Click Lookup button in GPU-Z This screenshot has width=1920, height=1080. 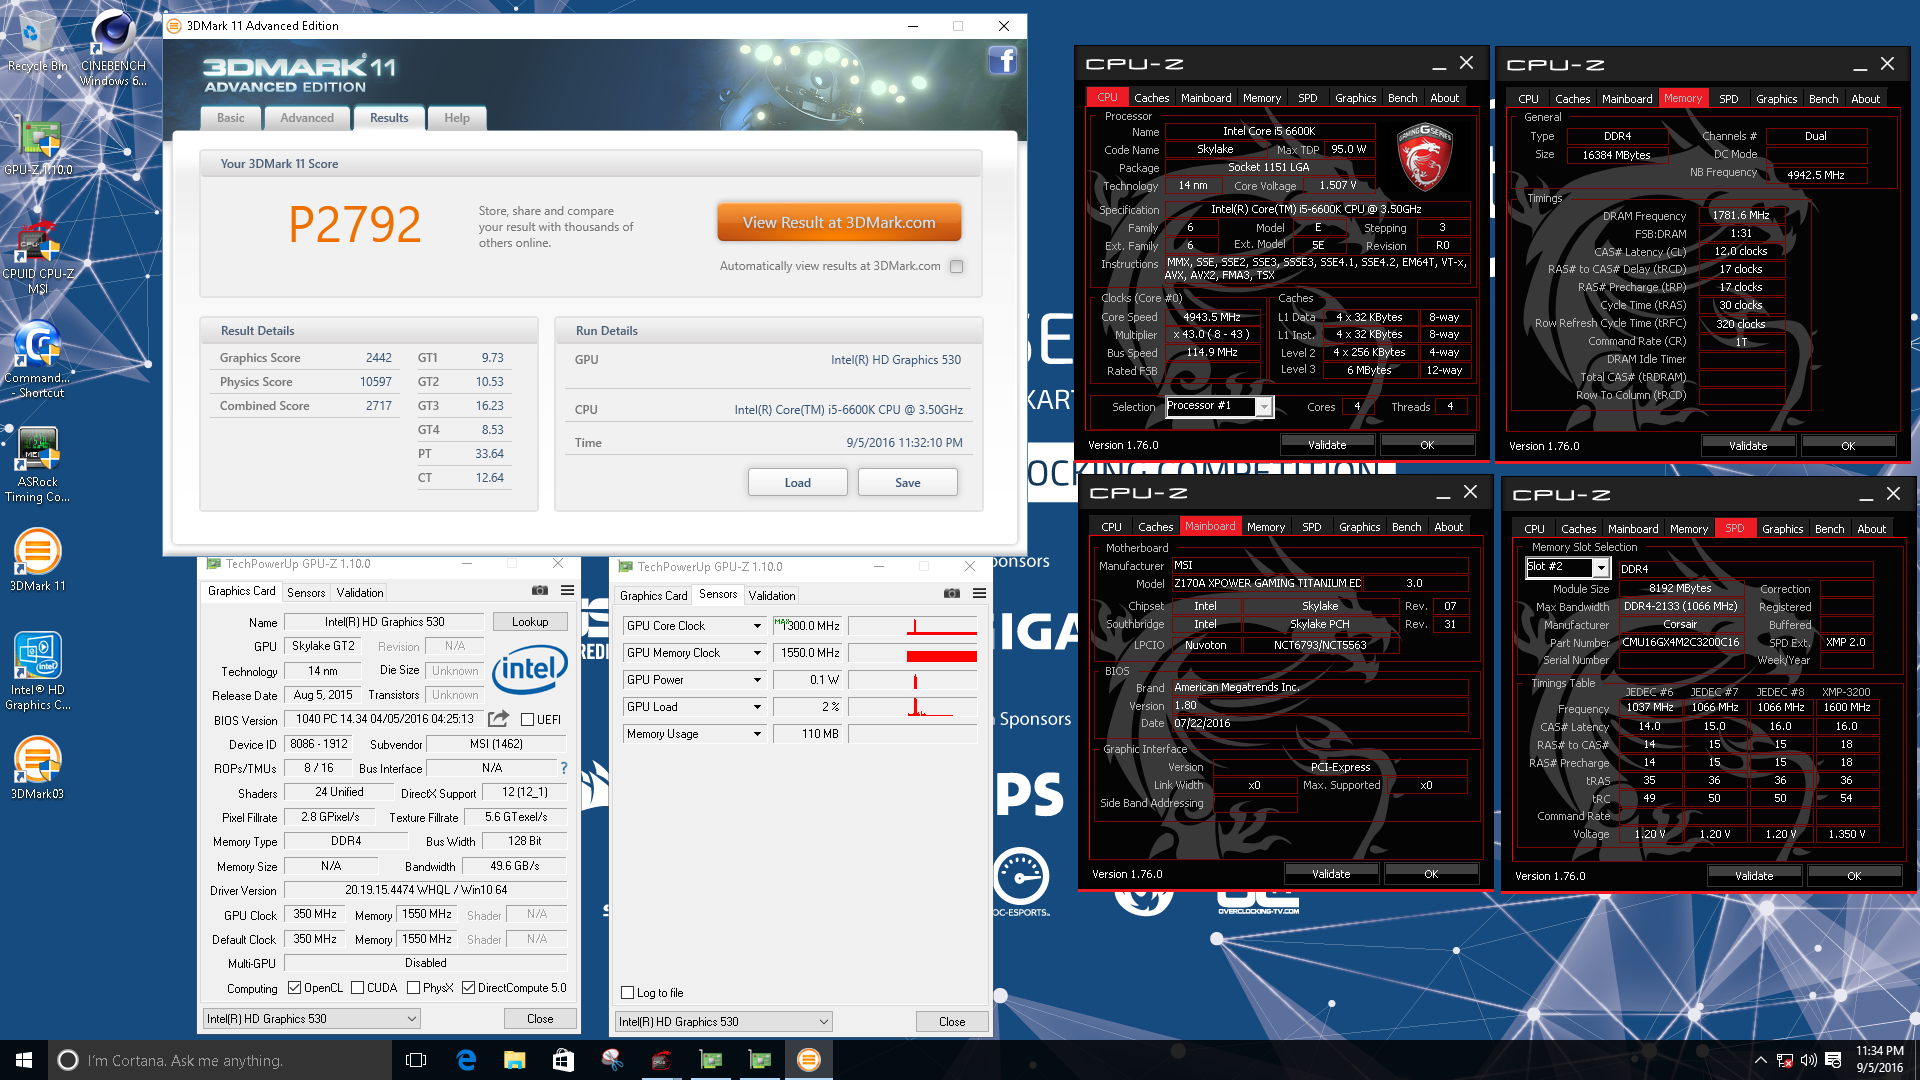(530, 622)
